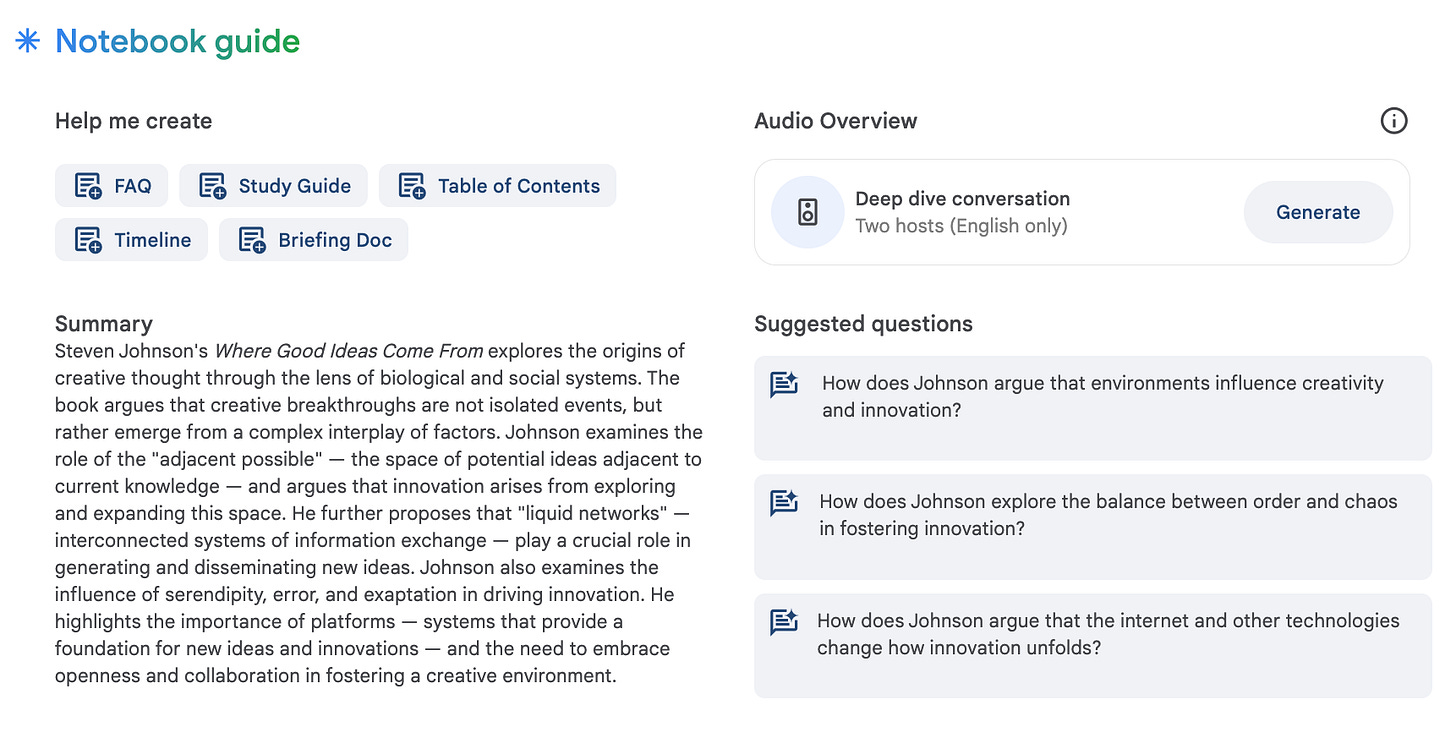Click the Timeline note icon

[88, 240]
